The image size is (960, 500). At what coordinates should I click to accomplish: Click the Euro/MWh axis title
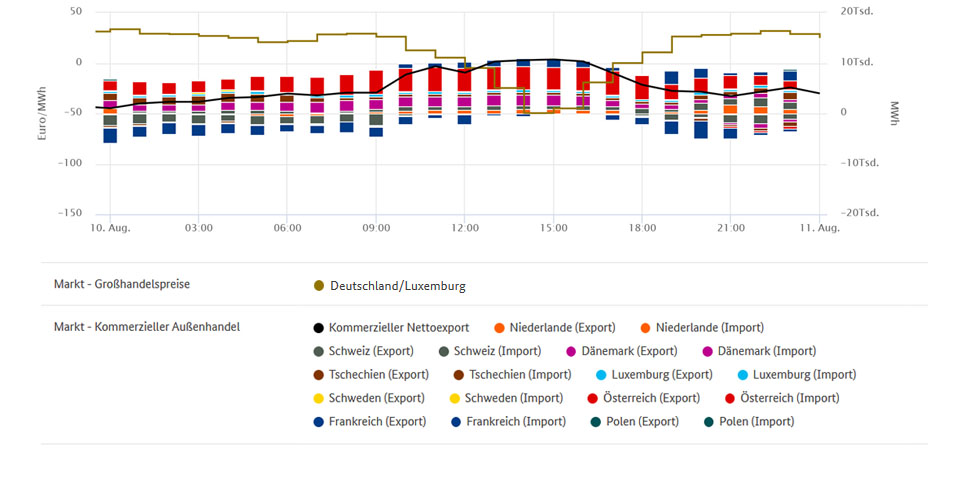42,113
